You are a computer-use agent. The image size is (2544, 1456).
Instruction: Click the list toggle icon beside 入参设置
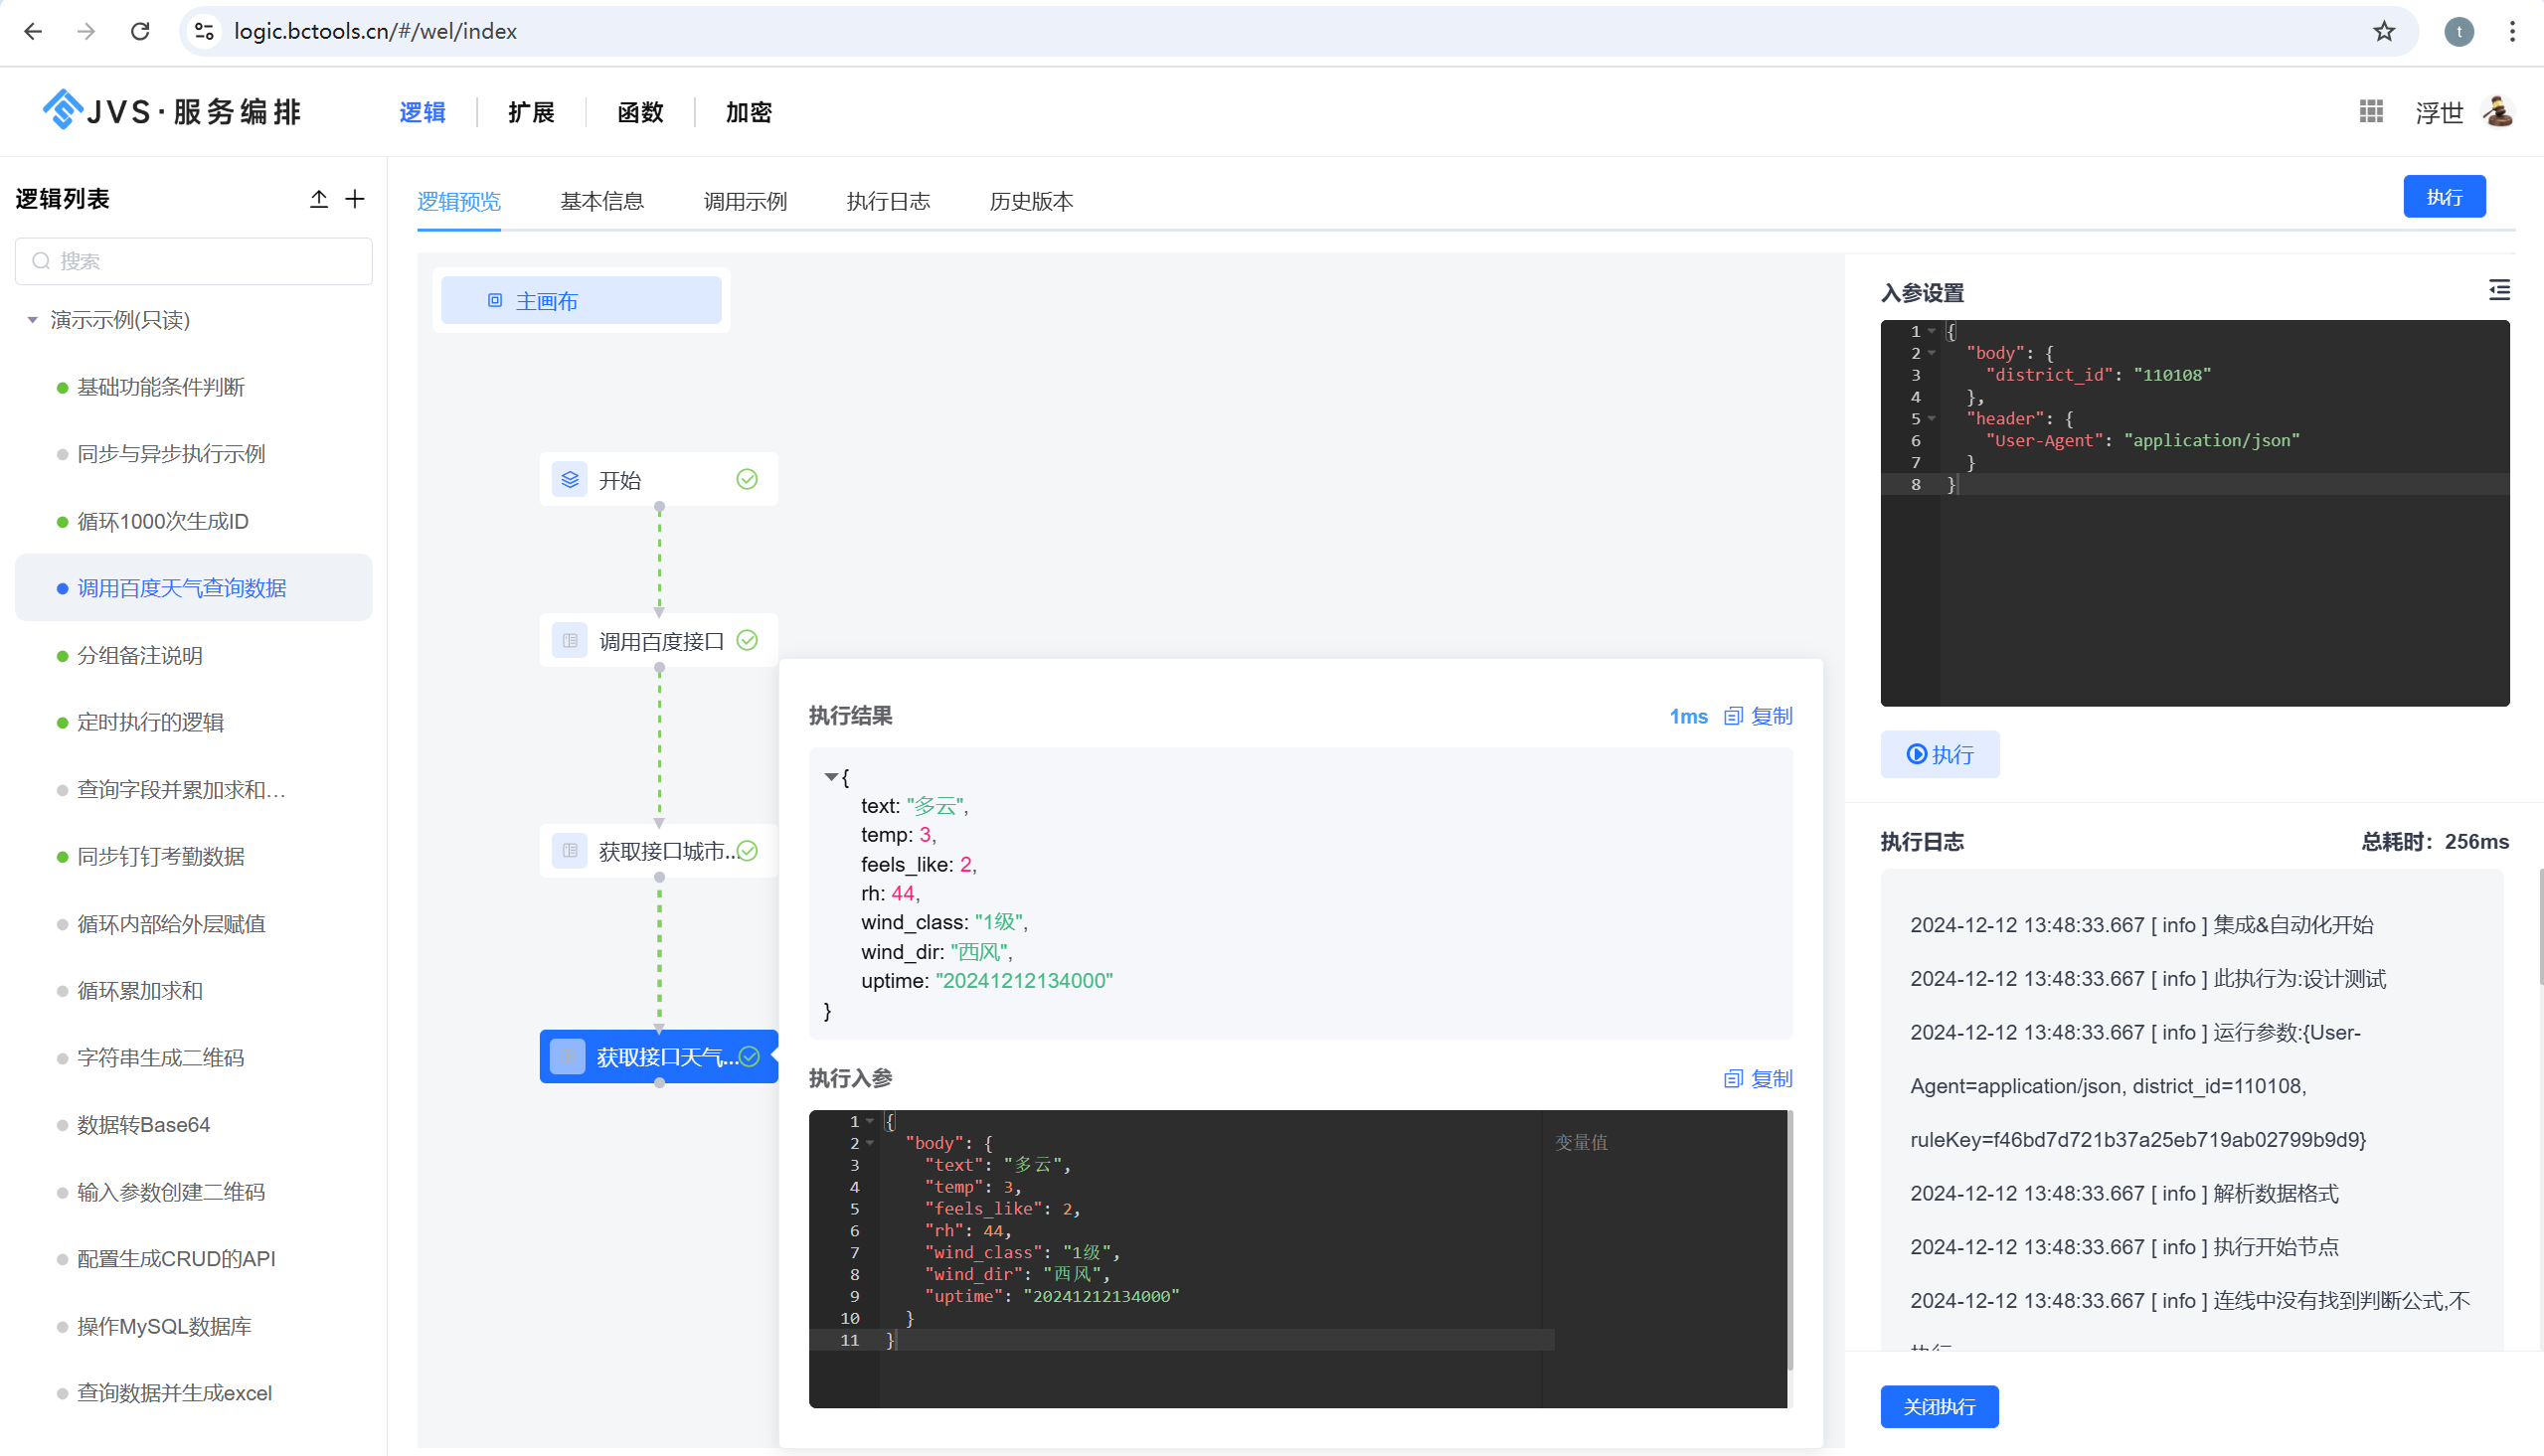coord(2499,290)
